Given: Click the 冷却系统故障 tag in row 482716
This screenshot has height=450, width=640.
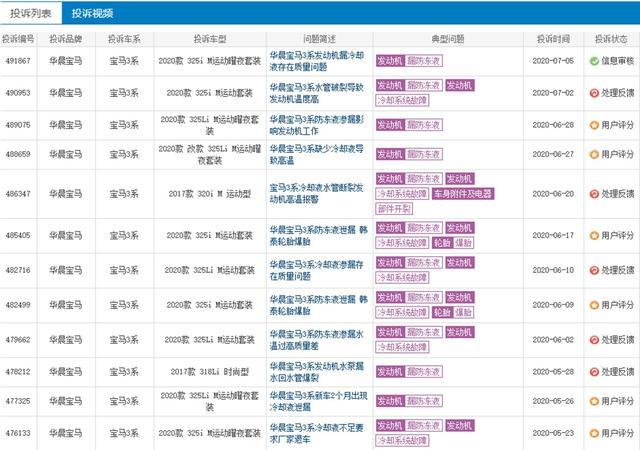Looking at the screenshot, I should [402, 278].
